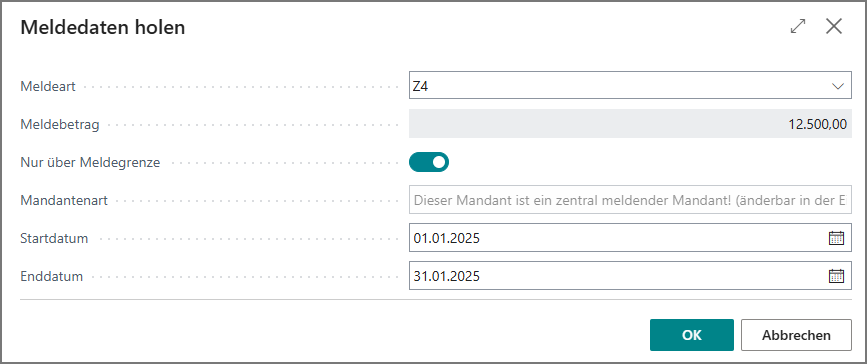The image size is (867, 364).
Task: Click the Meldebetrag field label
Action: coord(60,124)
